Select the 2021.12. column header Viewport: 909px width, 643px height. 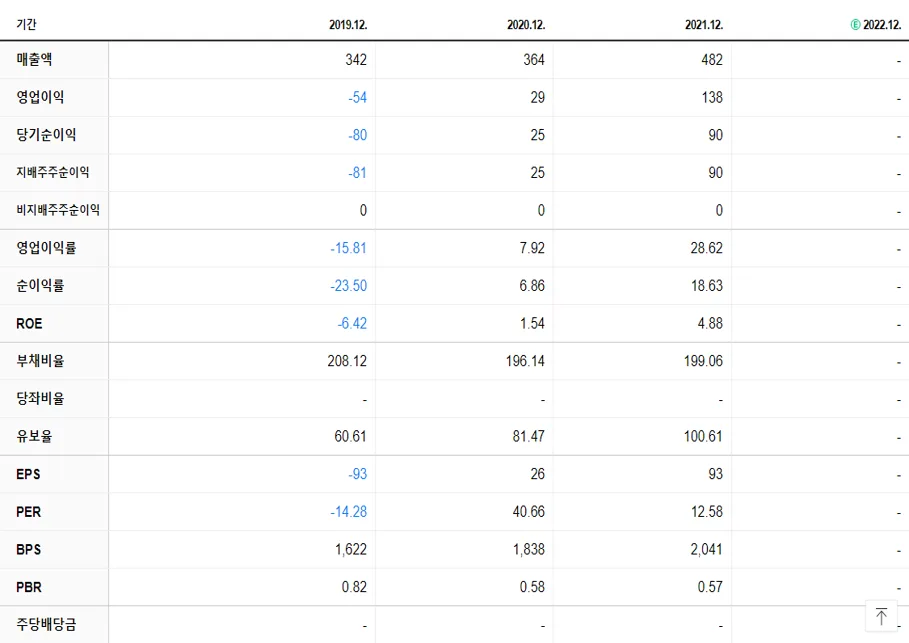704,25
